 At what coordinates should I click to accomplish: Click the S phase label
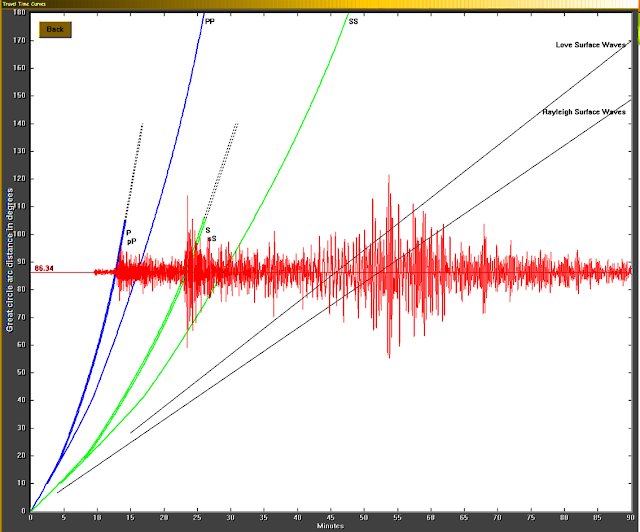(208, 230)
